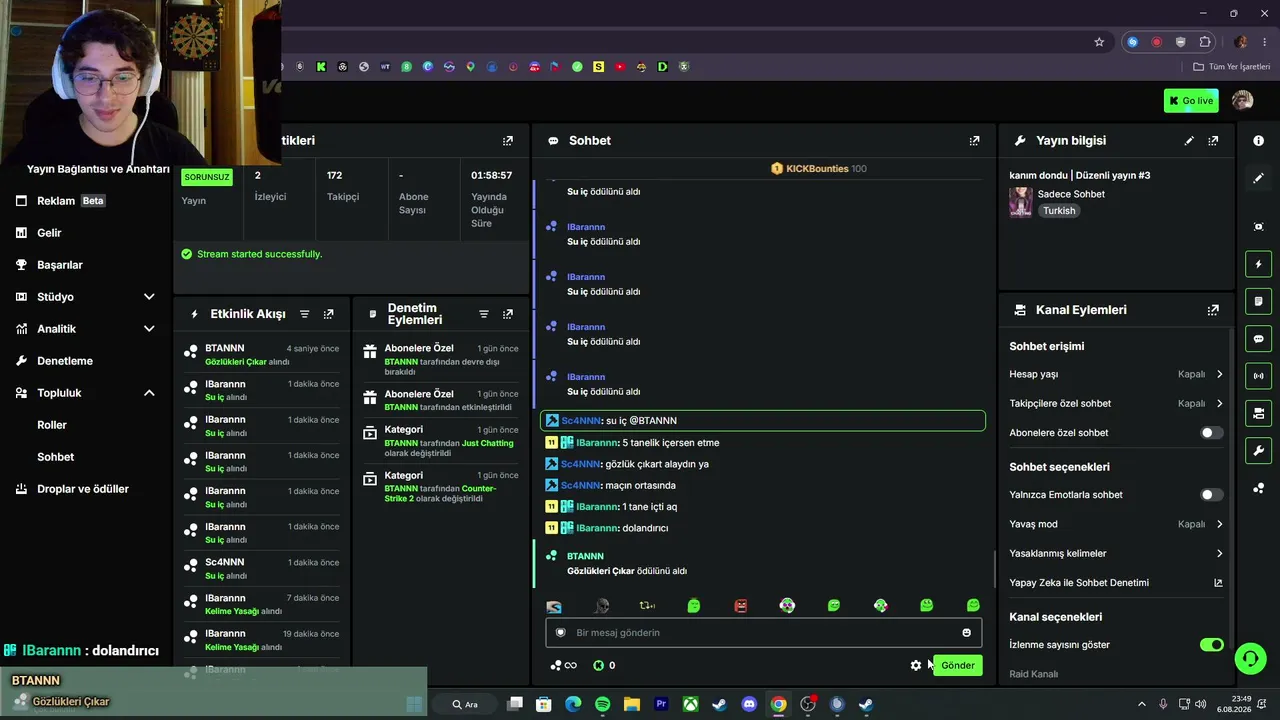Click the KICKs balance icon showing 0
Viewport: 1280px width, 720px height.
pyautogui.click(x=604, y=665)
